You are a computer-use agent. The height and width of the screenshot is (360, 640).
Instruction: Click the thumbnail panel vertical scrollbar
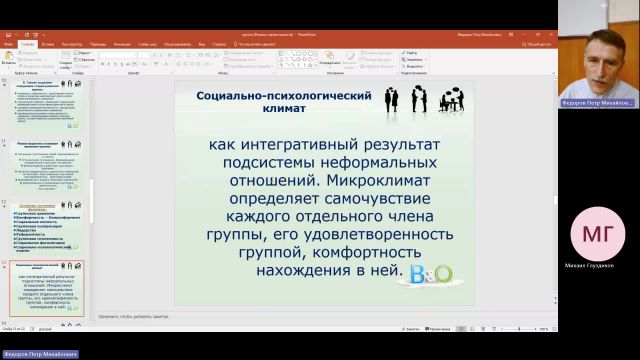[91, 201]
